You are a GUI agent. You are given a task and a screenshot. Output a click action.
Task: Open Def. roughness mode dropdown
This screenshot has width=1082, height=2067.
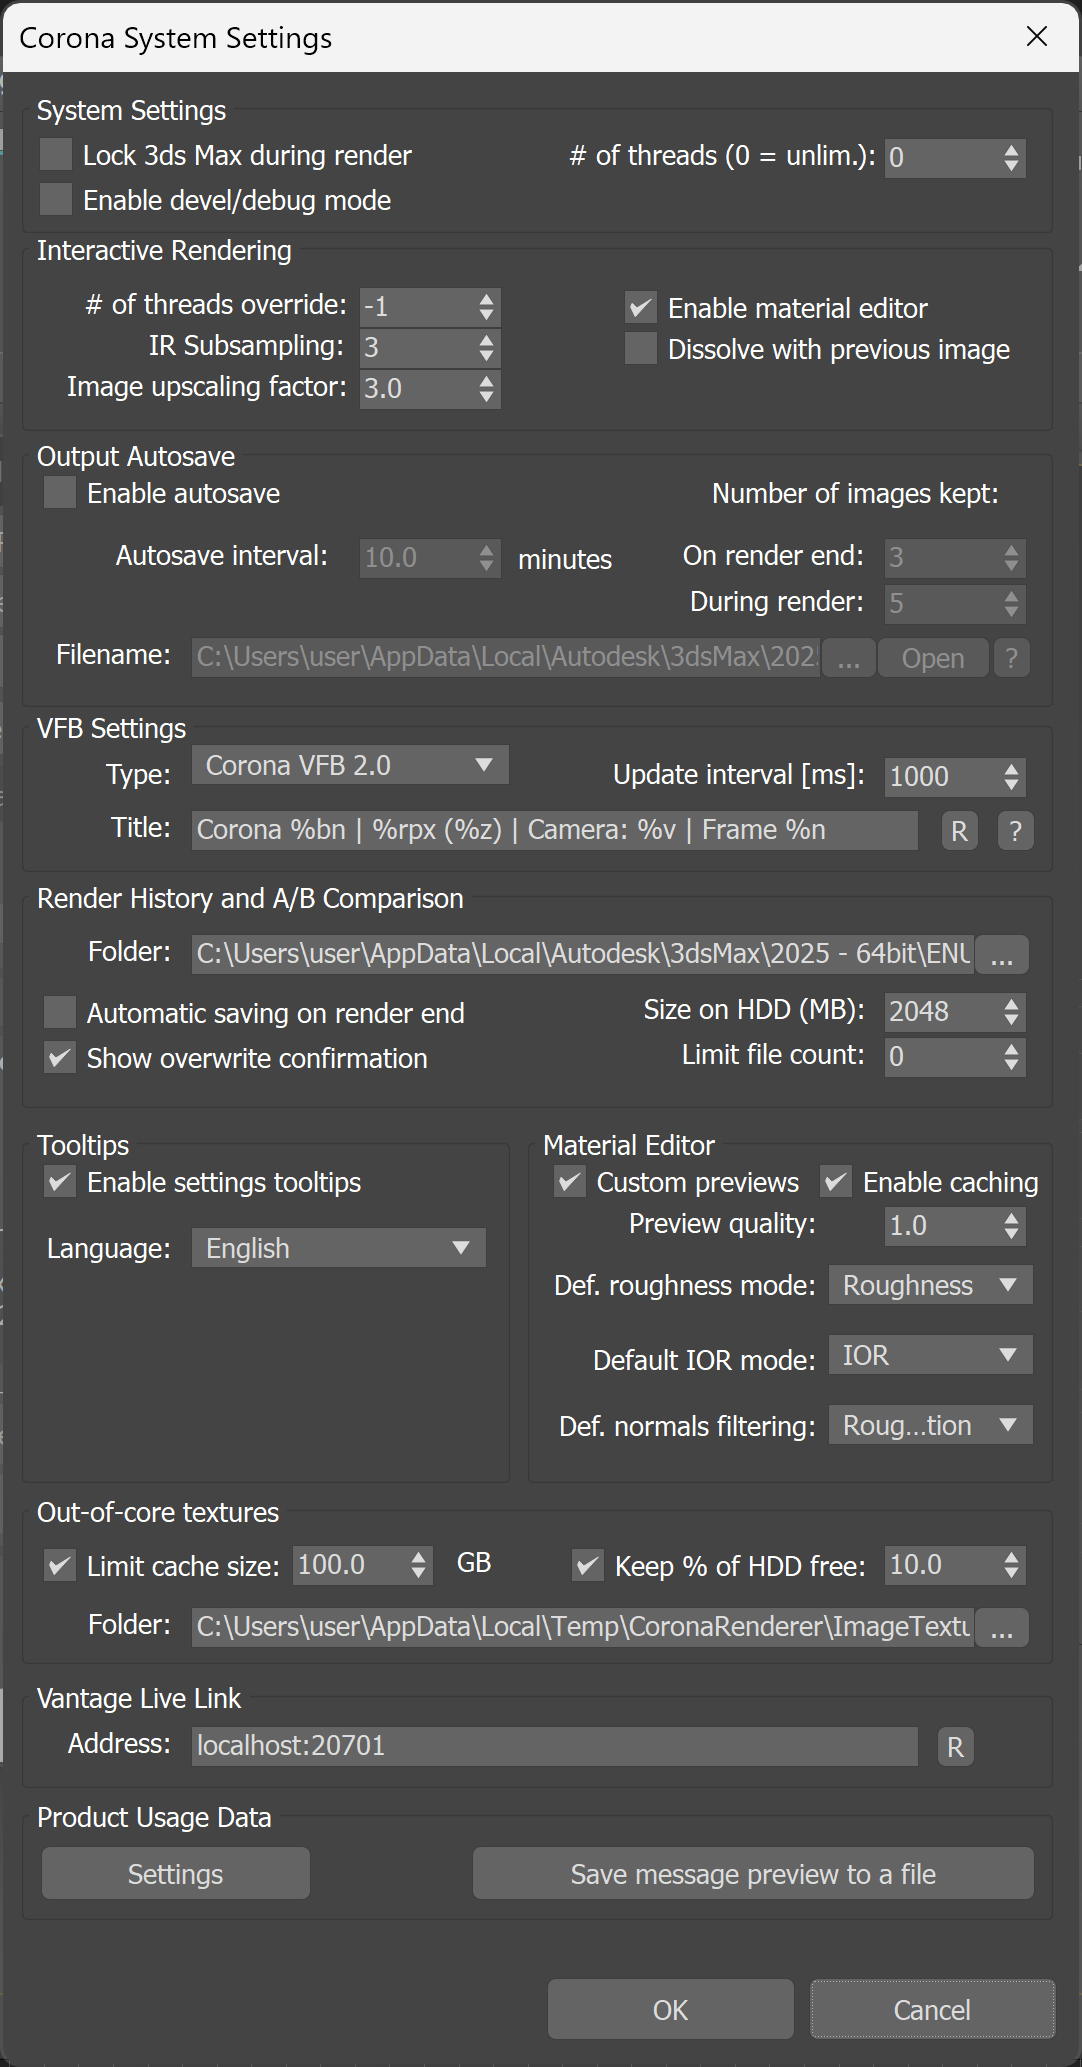(931, 1285)
